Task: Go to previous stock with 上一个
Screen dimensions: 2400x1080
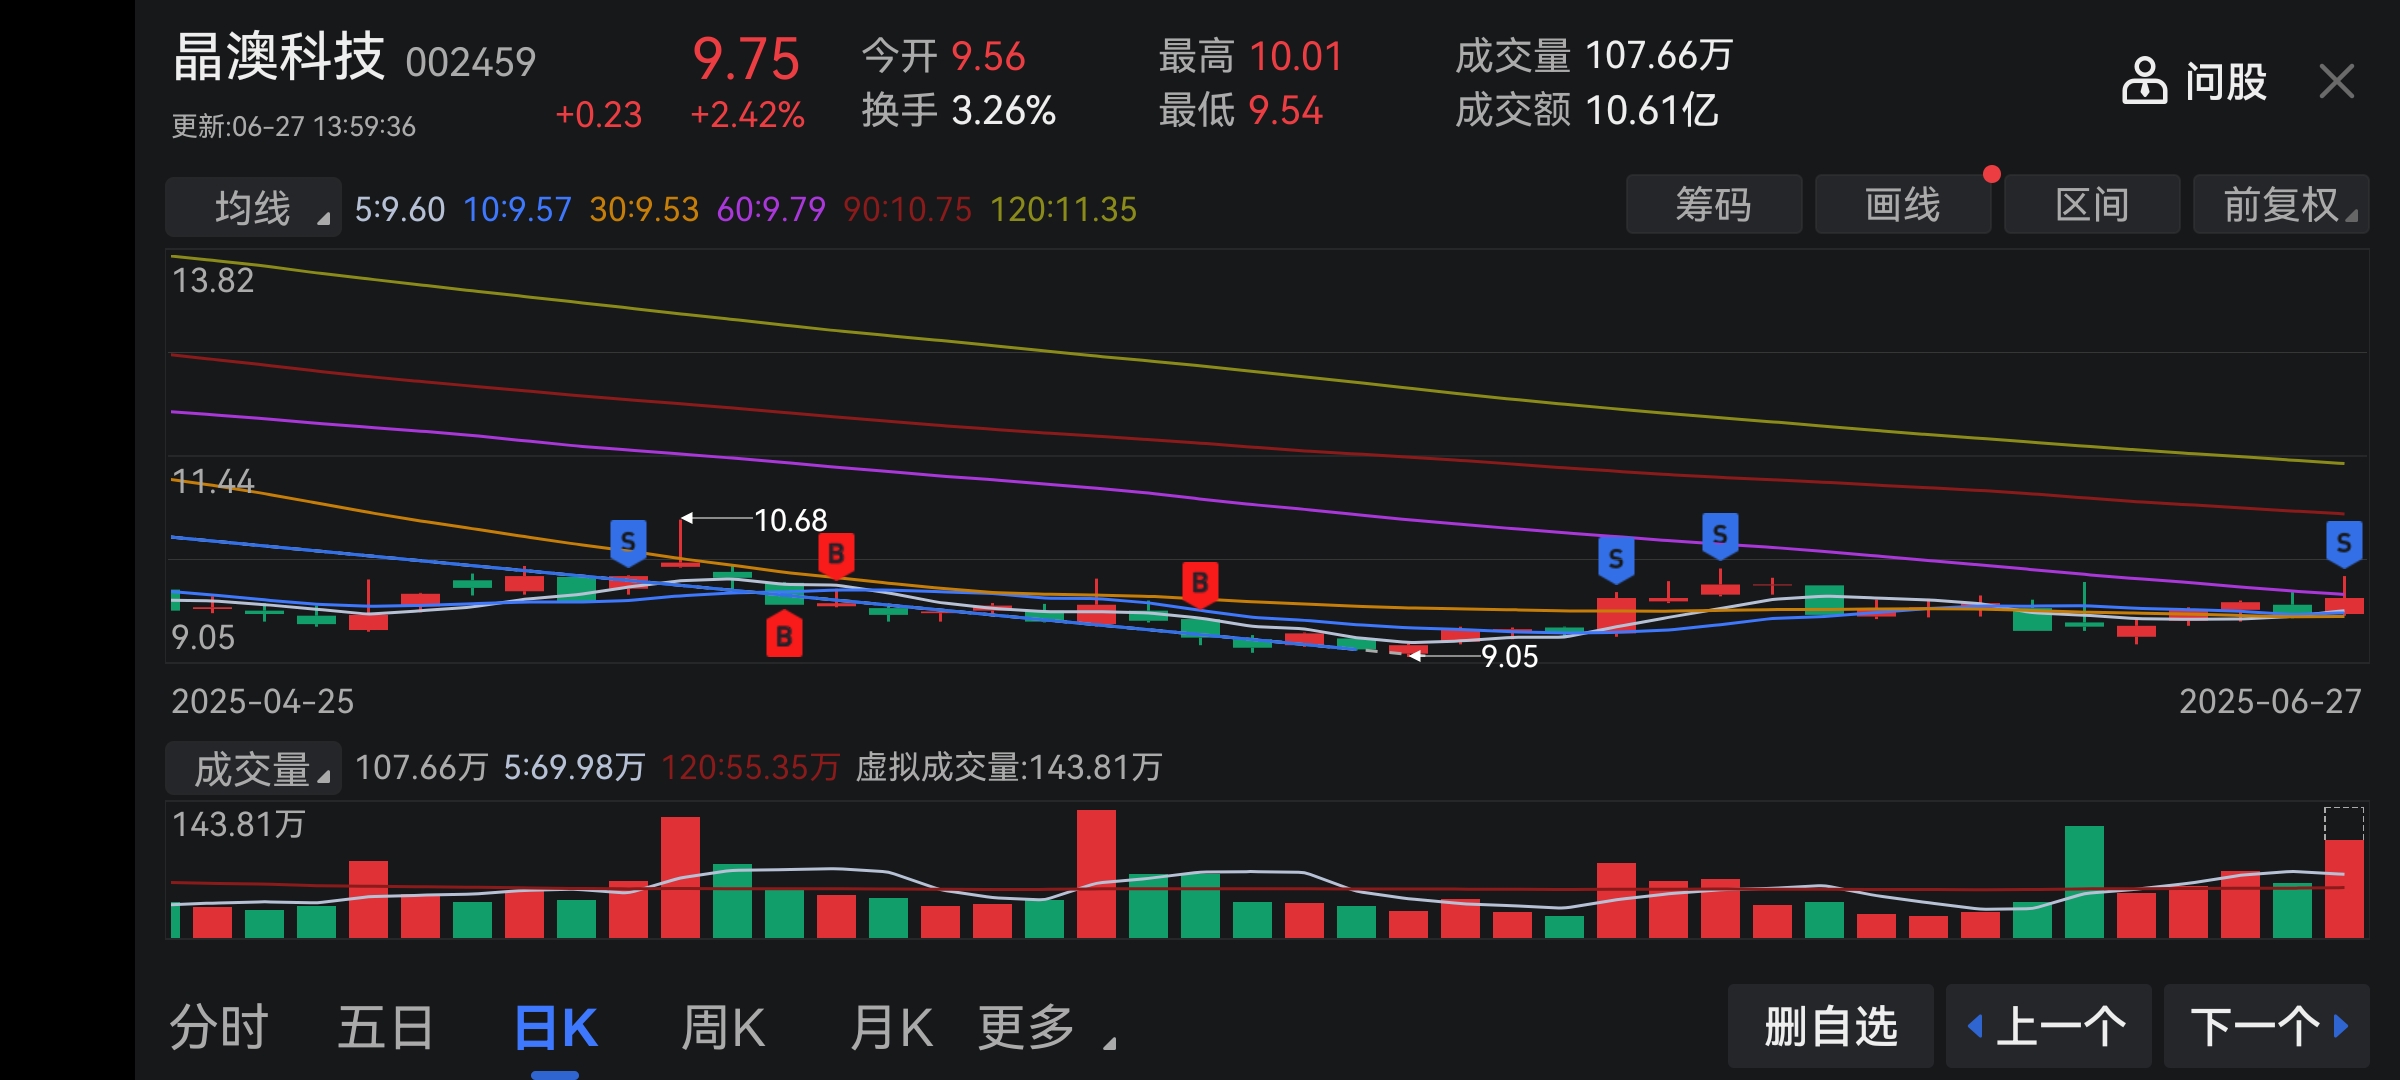Action: click(x=2048, y=1026)
